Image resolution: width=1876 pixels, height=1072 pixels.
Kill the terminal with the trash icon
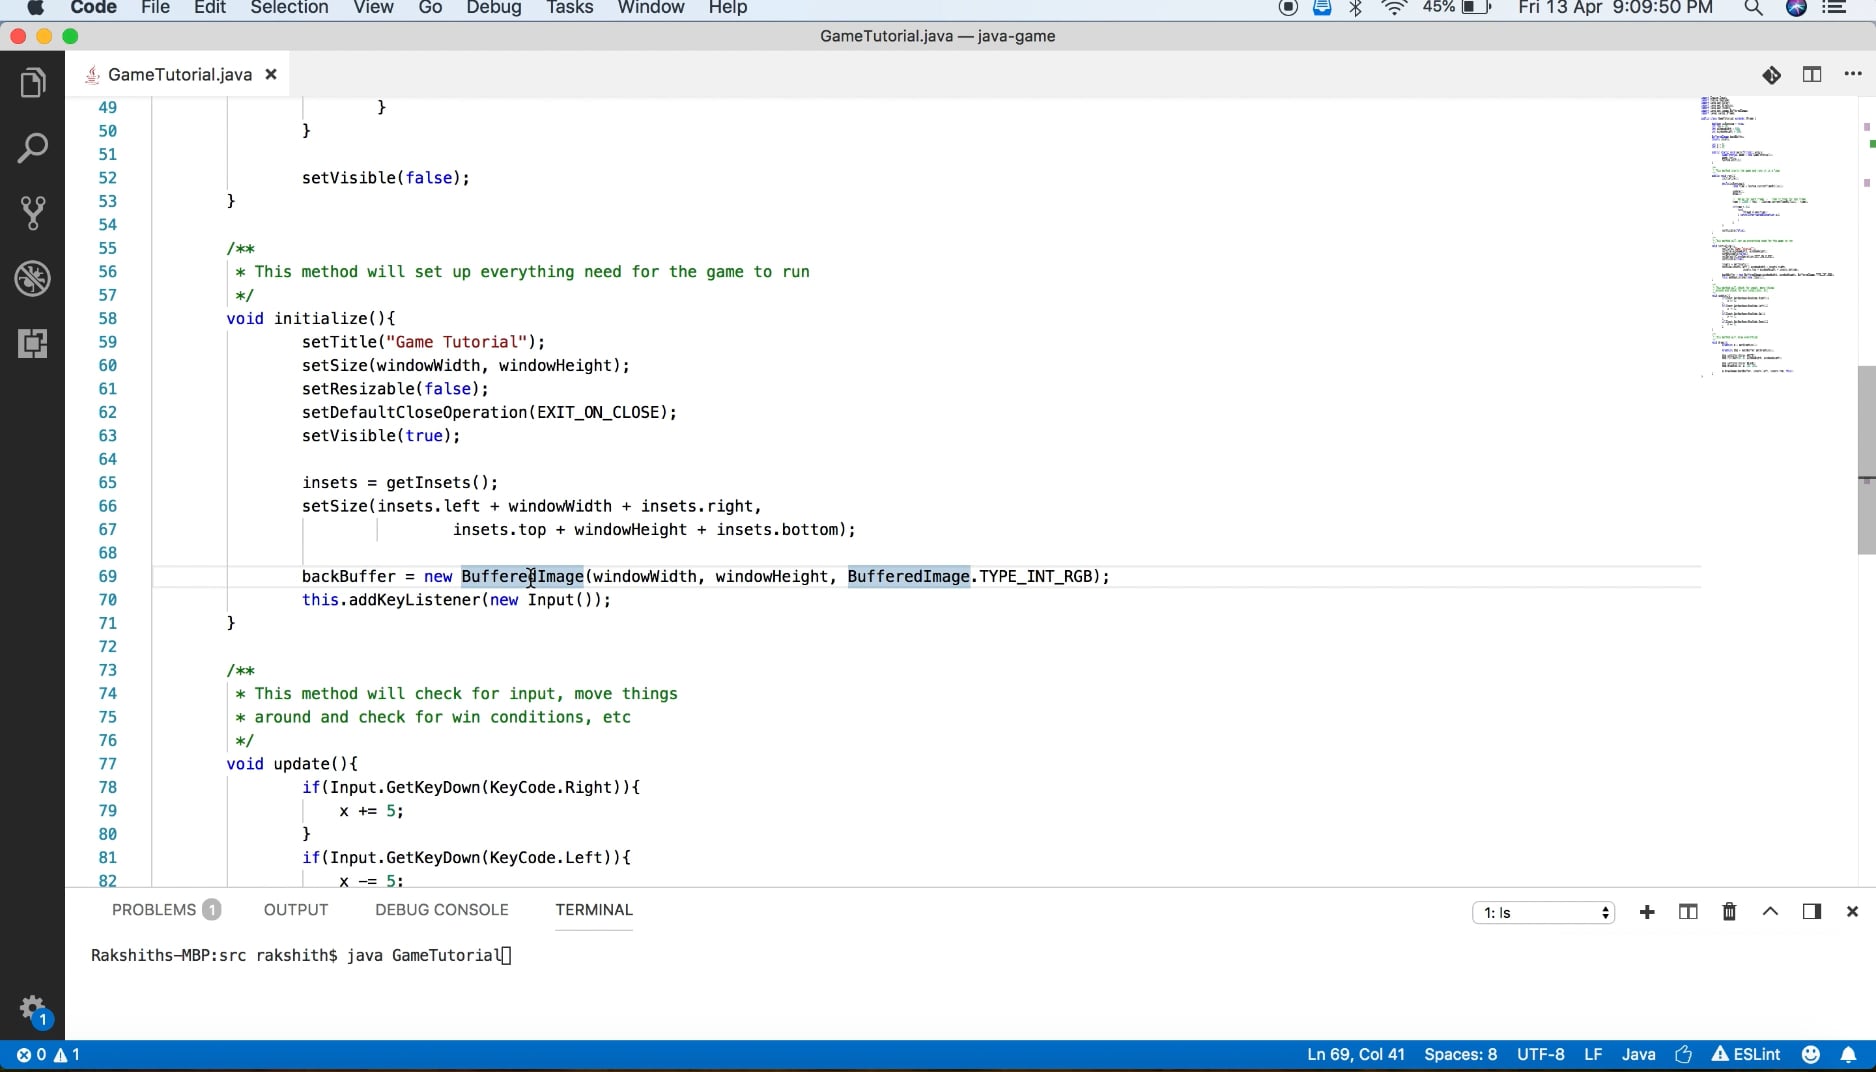point(1728,911)
